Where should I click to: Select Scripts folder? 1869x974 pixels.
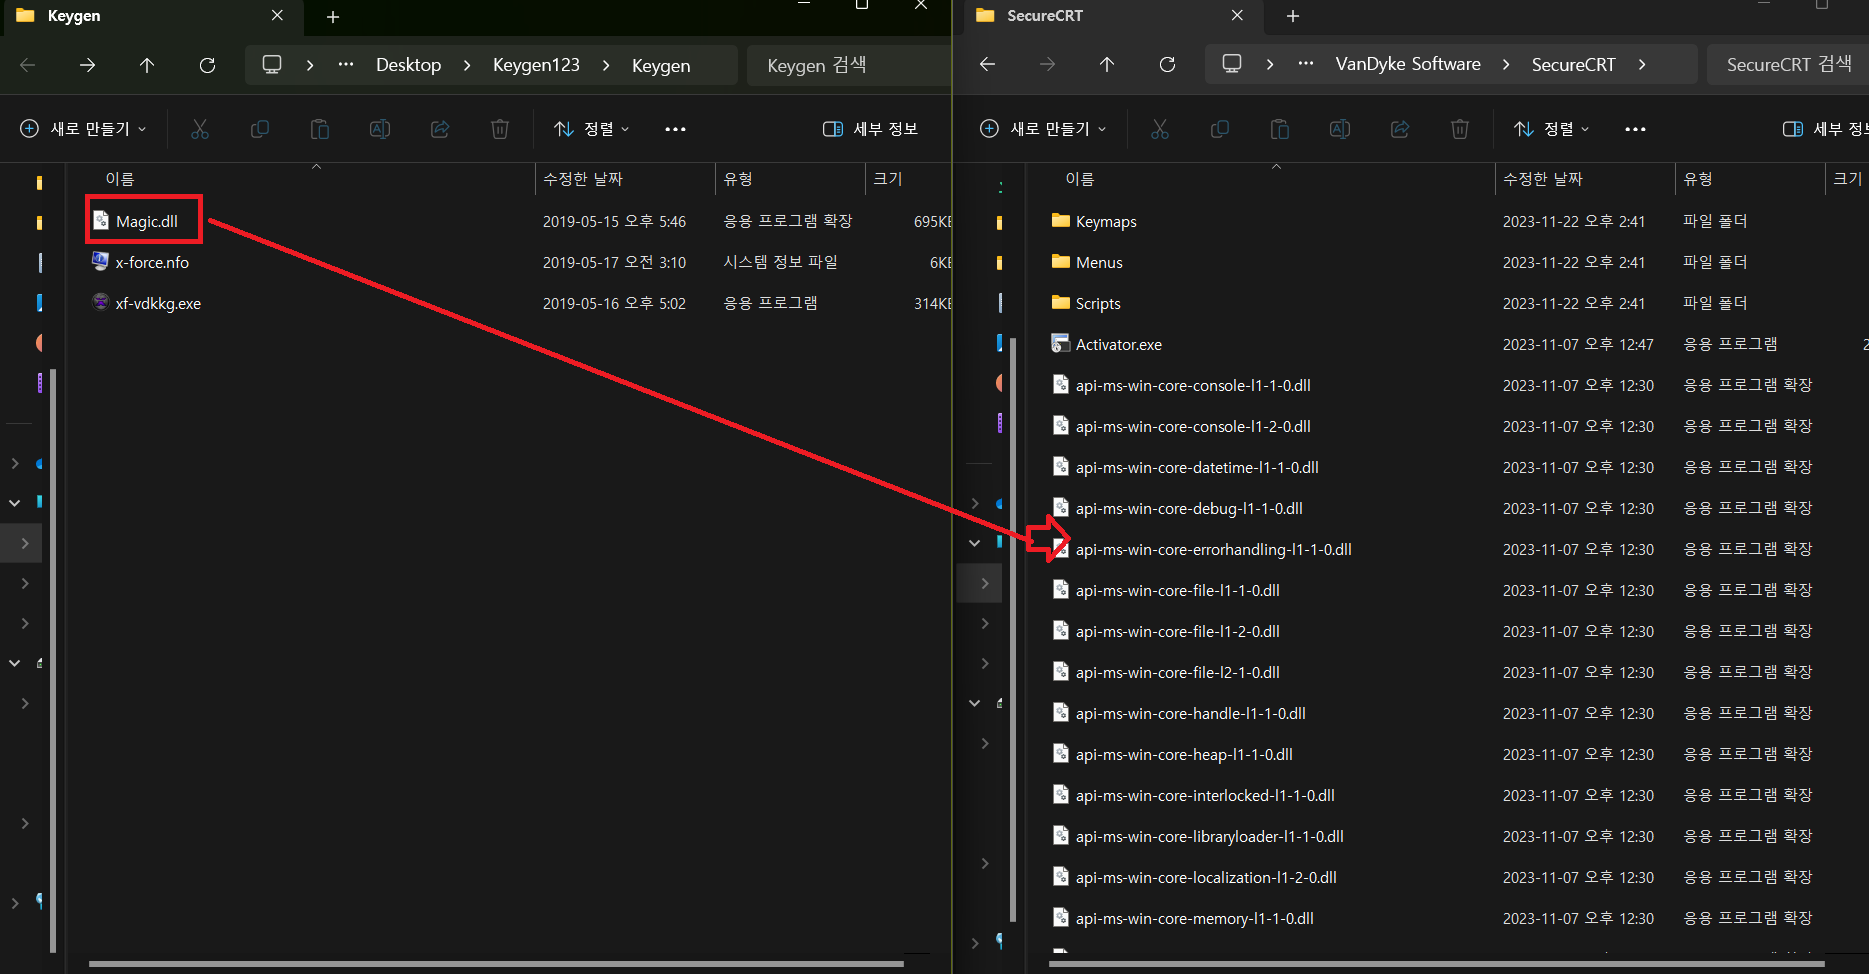pos(1098,303)
